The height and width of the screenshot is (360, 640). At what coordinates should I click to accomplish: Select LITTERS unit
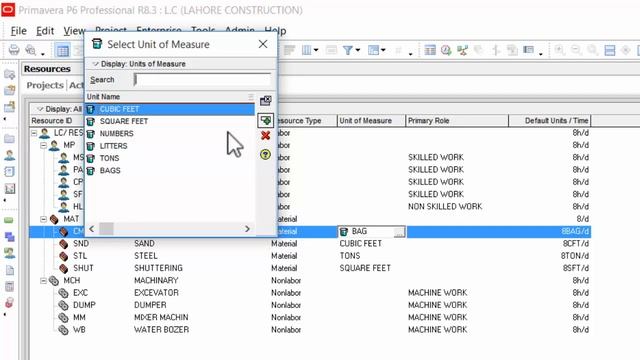170,146
